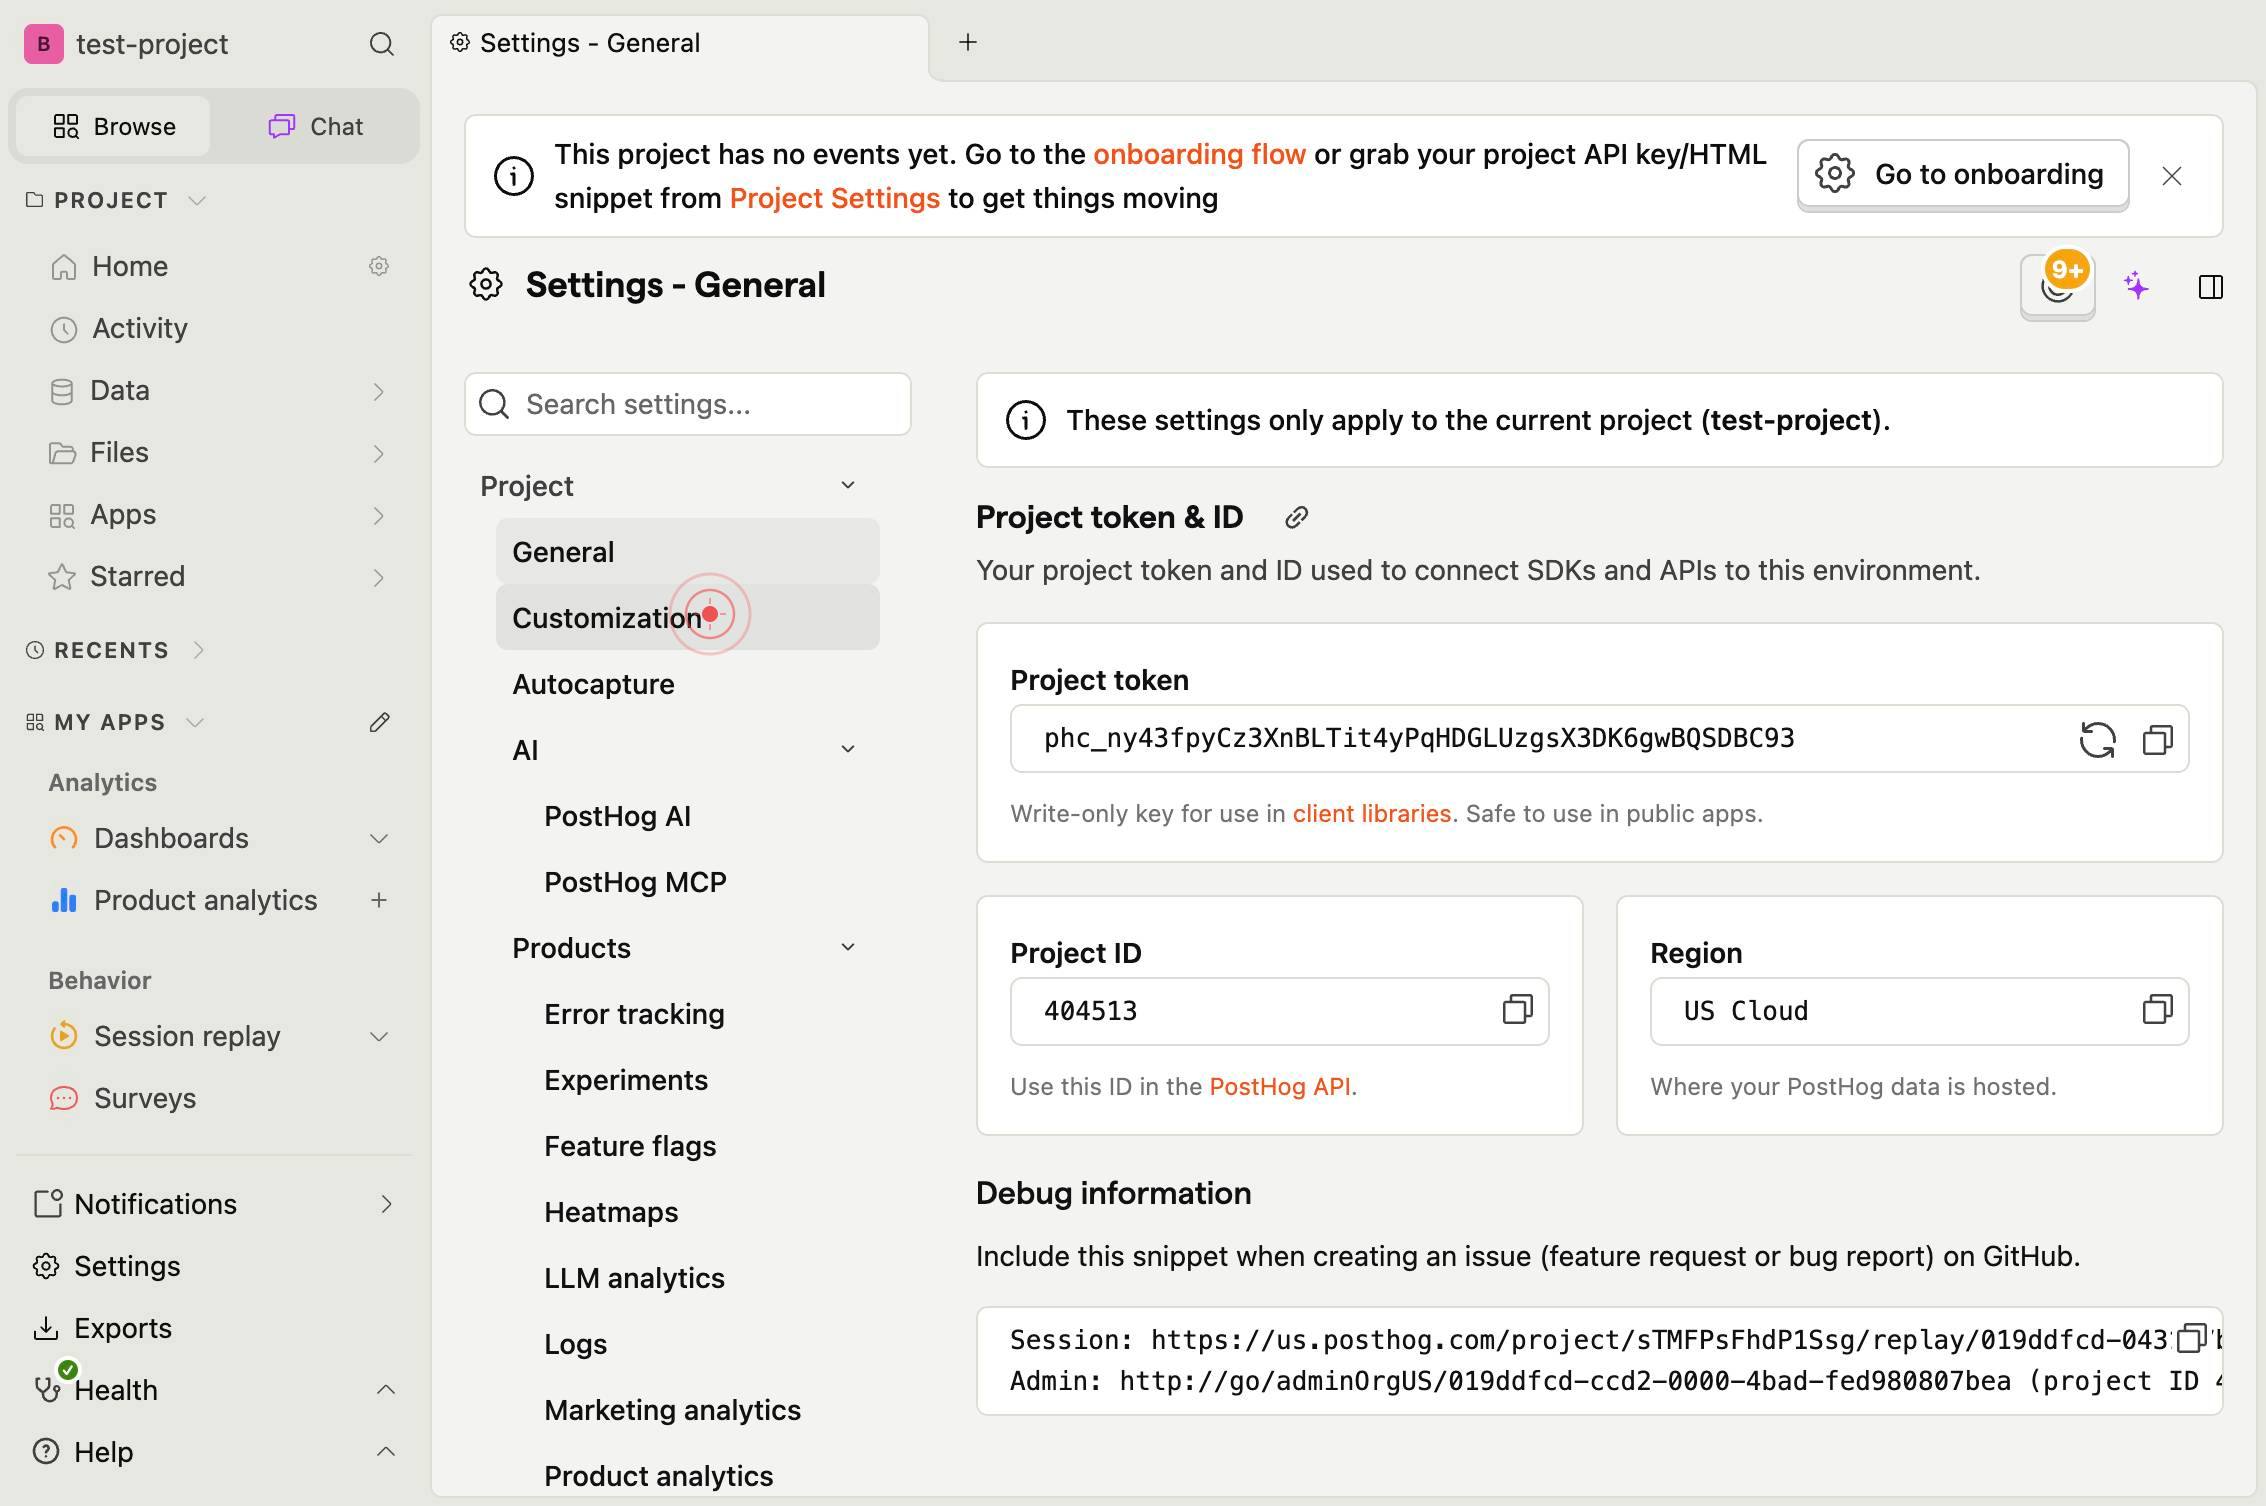Viewport: 2266px width, 1506px height.
Task: Expand the Recents section
Action: coord(116,650)
